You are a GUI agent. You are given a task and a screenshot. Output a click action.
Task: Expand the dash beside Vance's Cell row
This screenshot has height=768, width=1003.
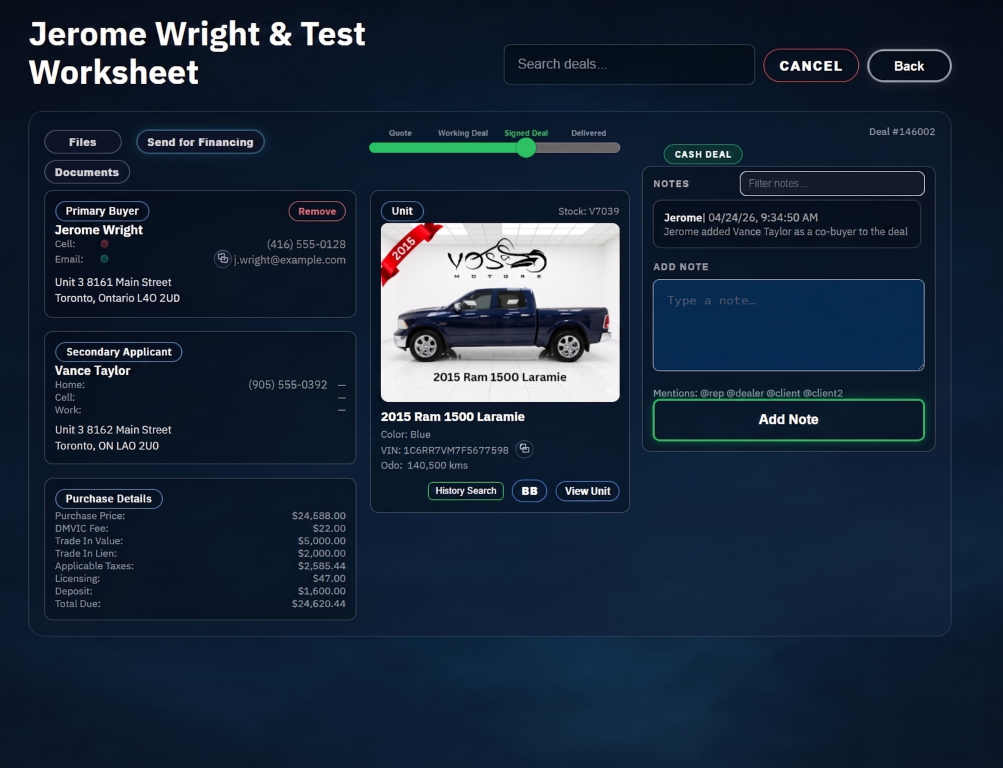[341, 397]
